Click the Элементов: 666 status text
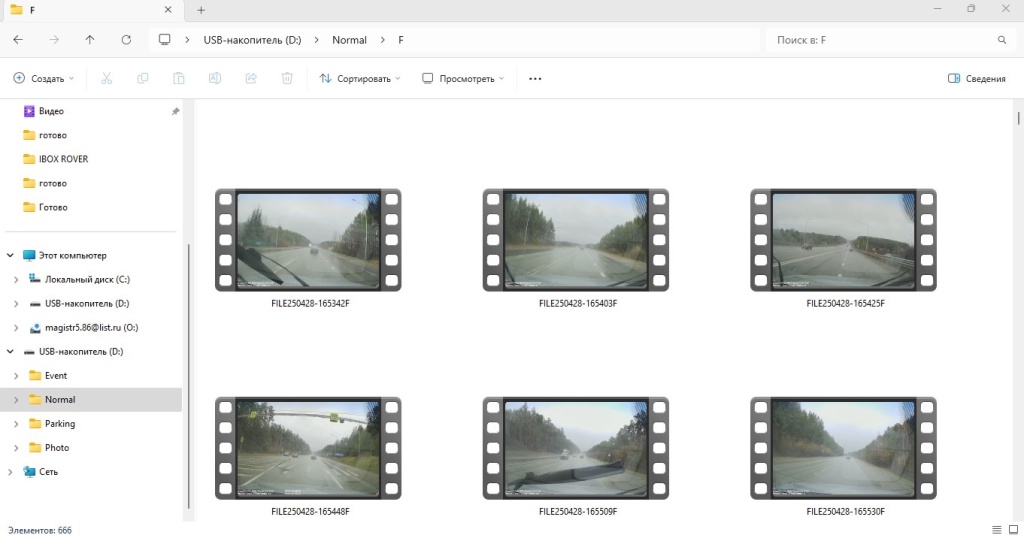Screen dimensions: 1024x538 [x=40, y=530]
